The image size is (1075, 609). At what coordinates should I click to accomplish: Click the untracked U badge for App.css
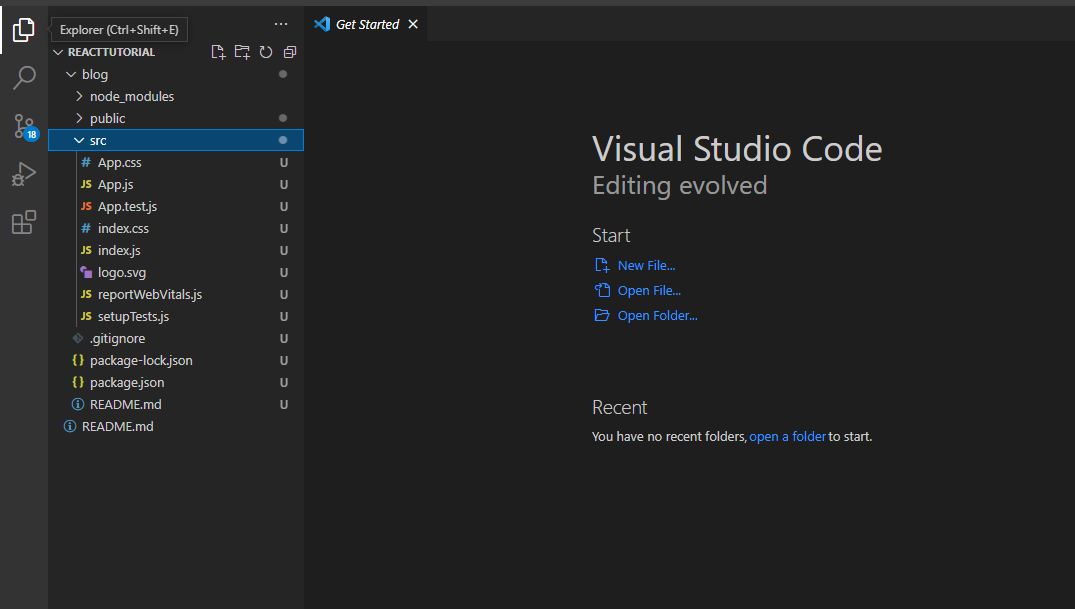tap(284, 163)
